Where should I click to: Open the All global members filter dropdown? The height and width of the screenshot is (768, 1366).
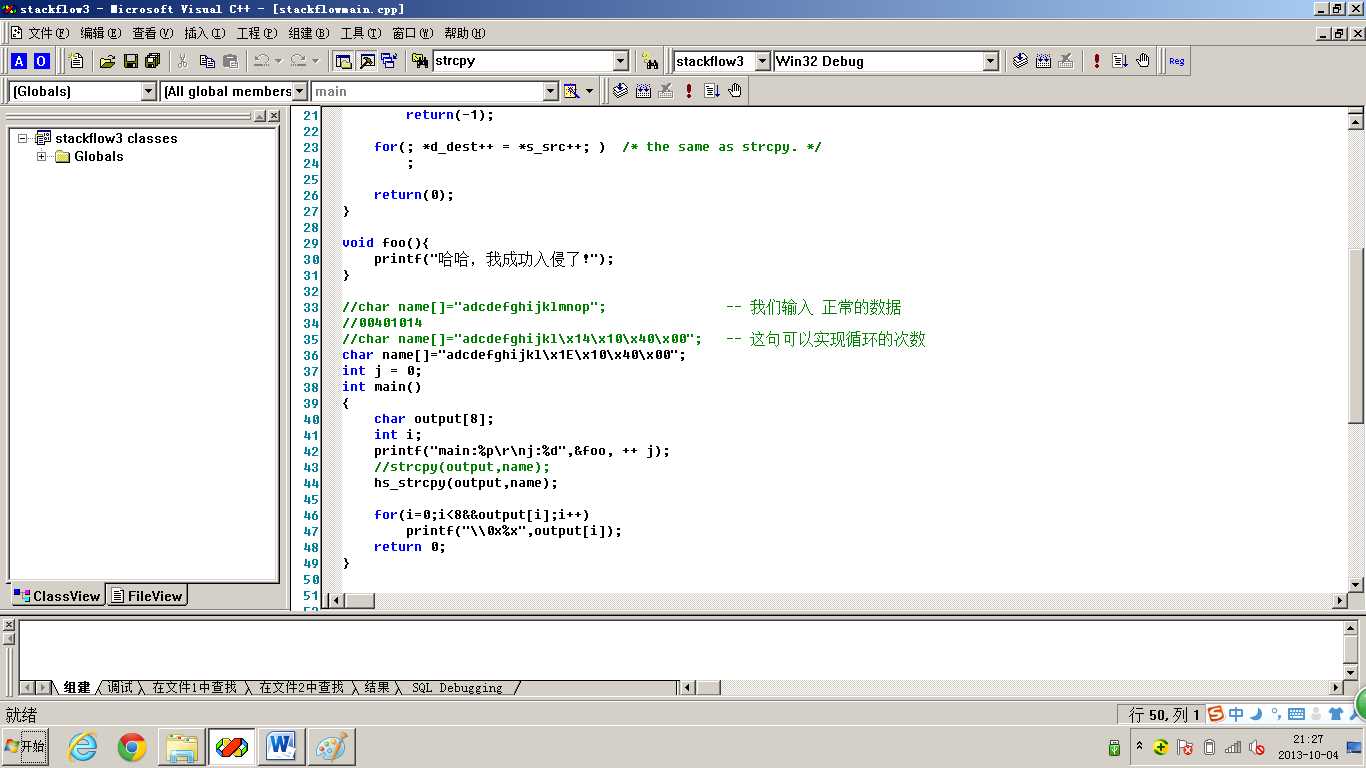pyautogui.click(x=300, y=91)
